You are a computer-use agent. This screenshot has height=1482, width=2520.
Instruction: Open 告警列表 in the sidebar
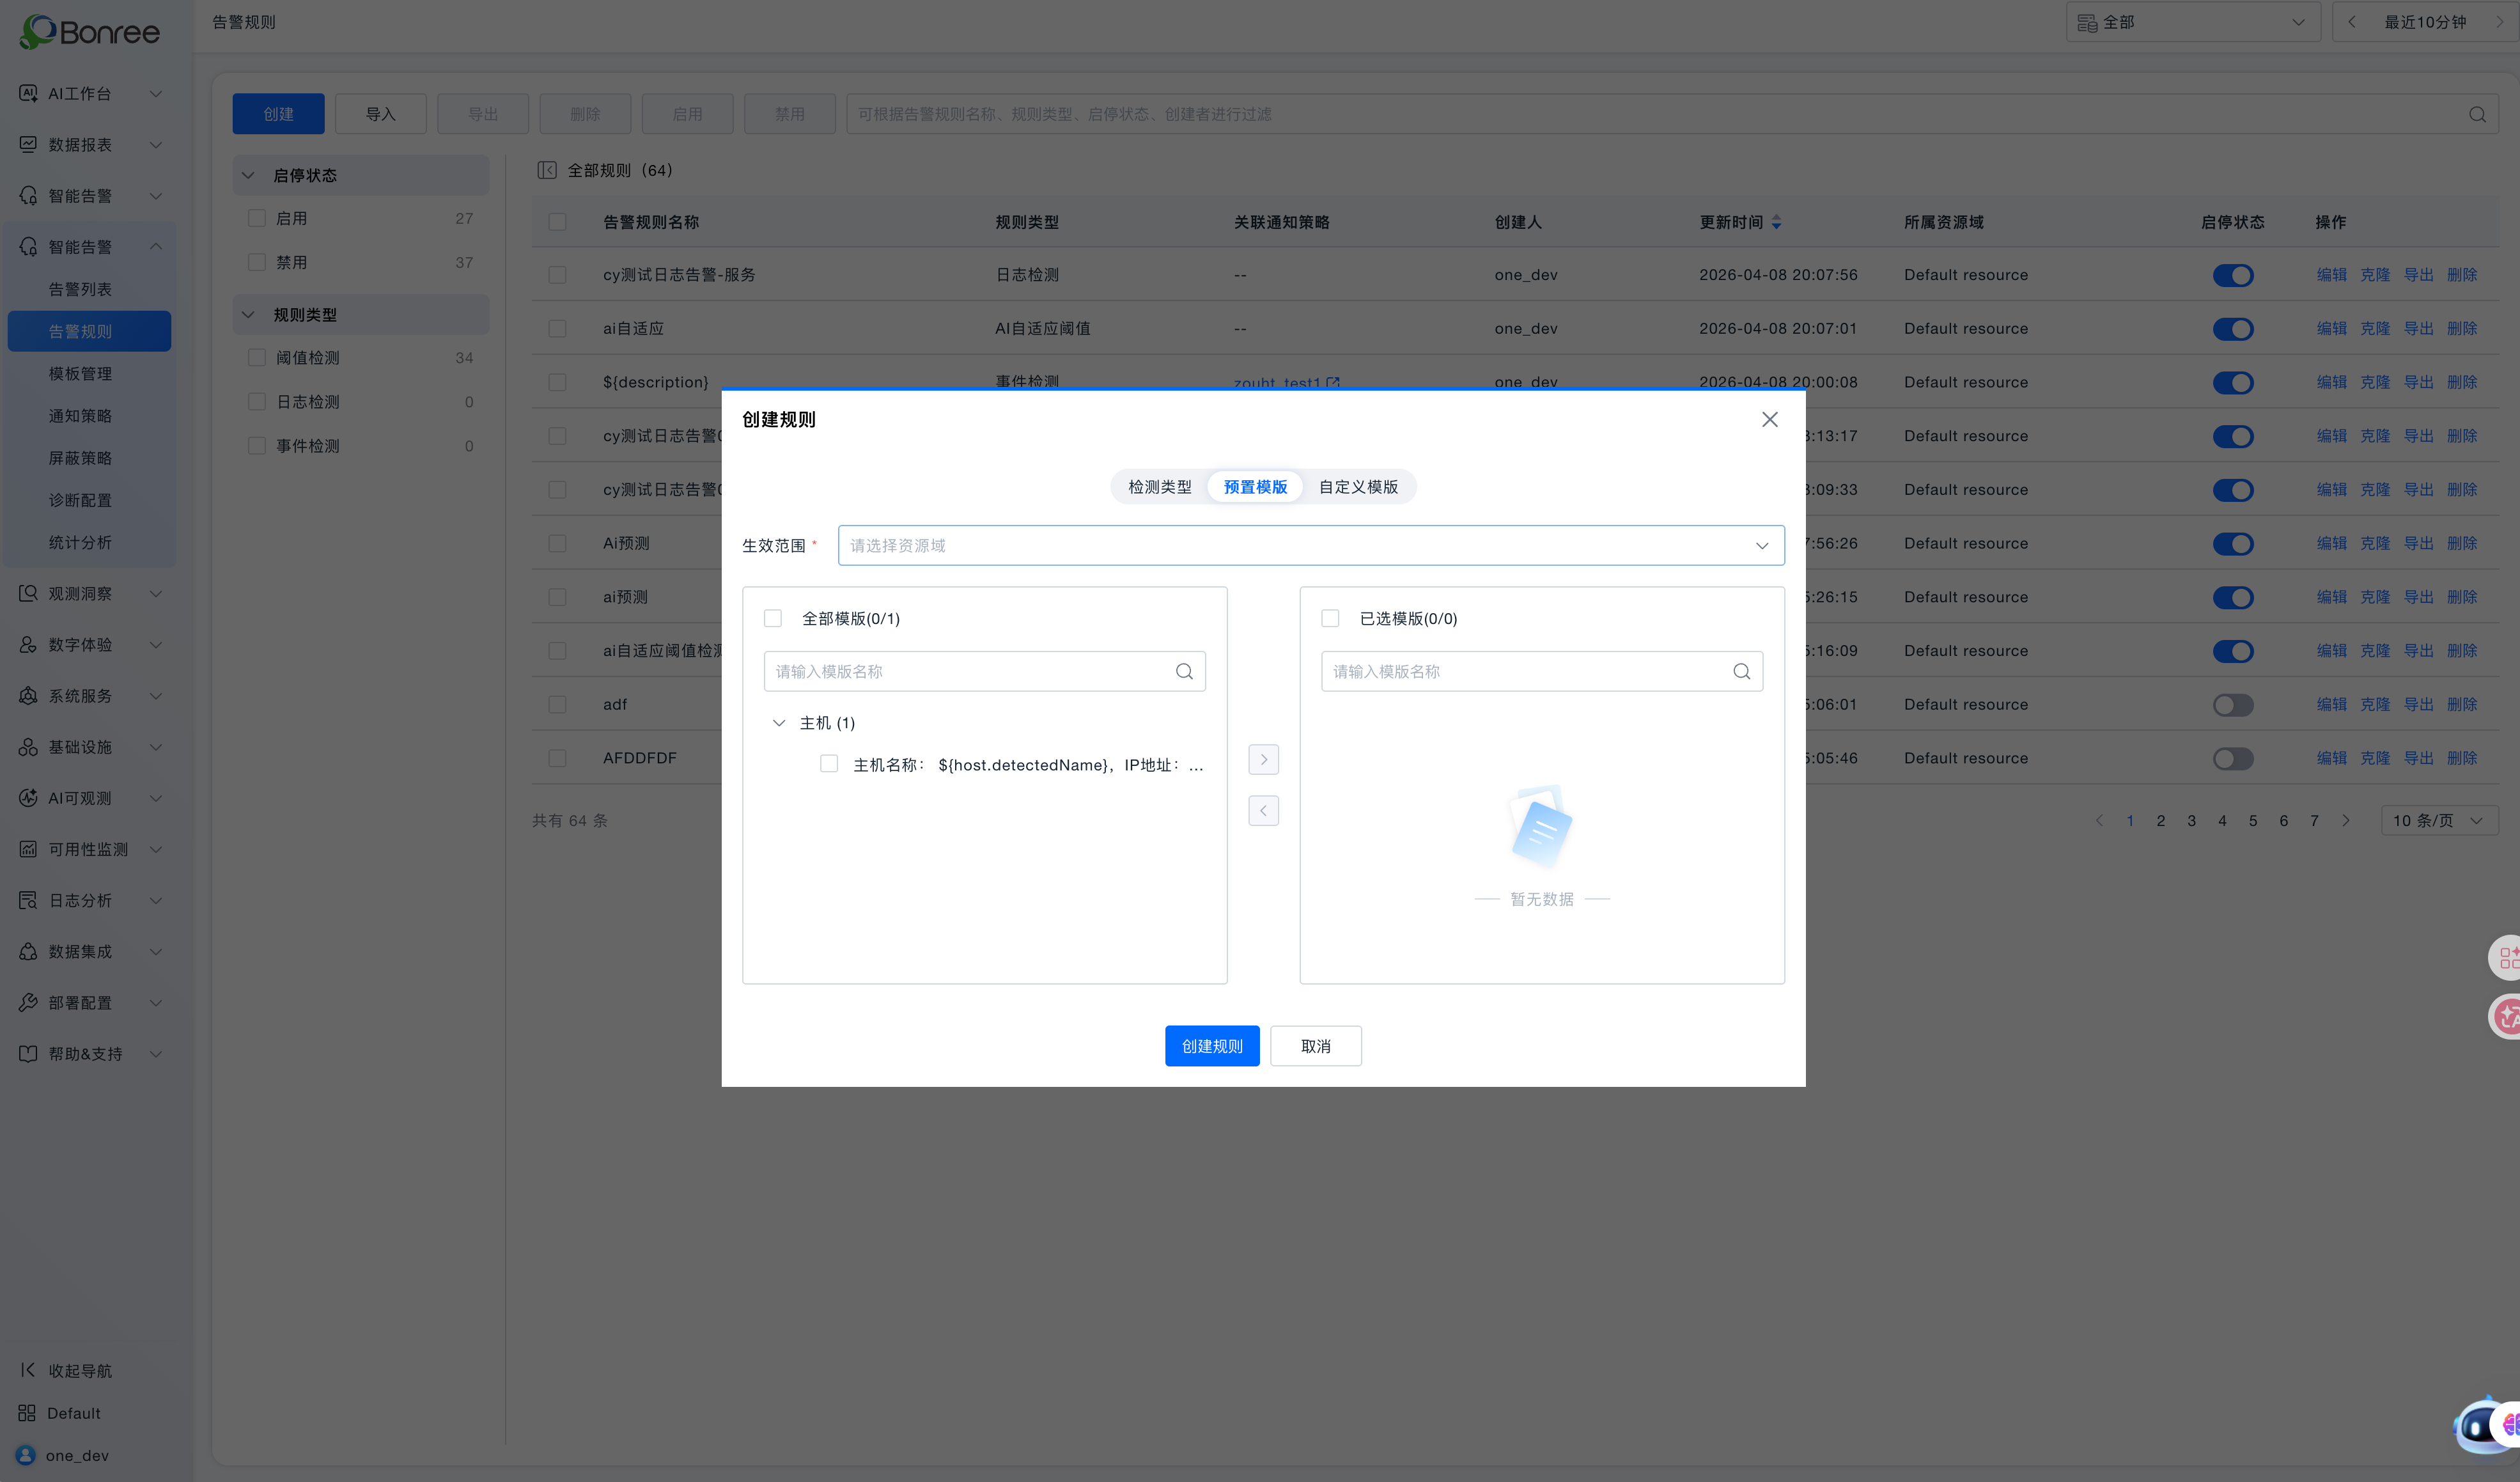coord(81,289)
